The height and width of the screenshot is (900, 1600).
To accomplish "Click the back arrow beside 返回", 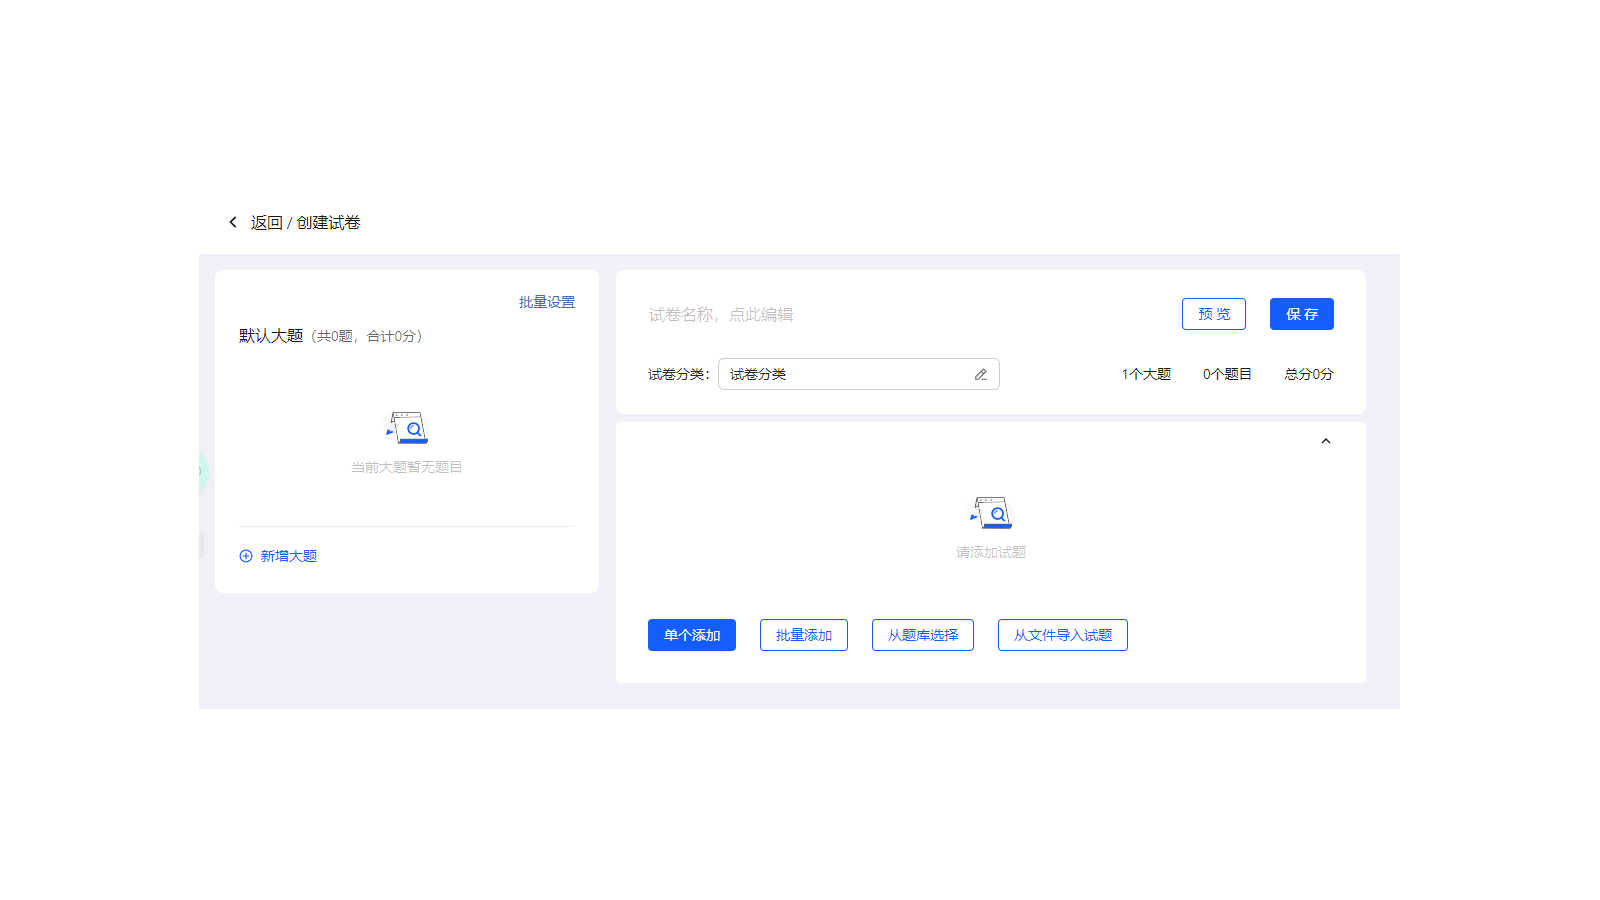I will click(x=233, y=222).
